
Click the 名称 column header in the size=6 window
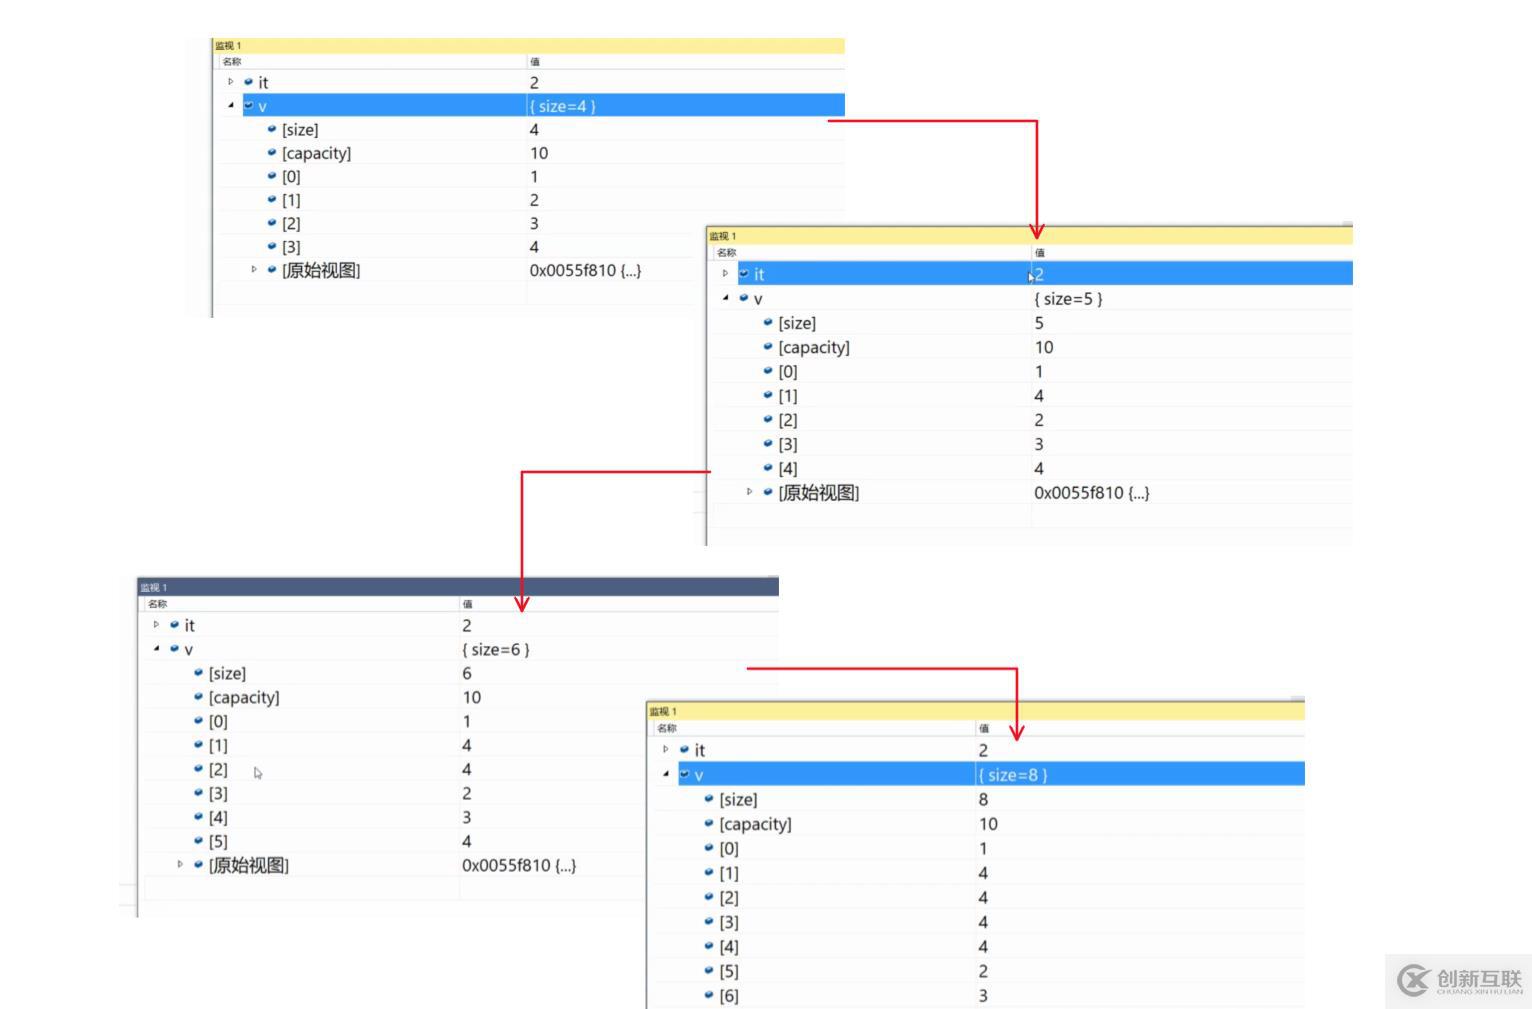[x=157, y=603]
